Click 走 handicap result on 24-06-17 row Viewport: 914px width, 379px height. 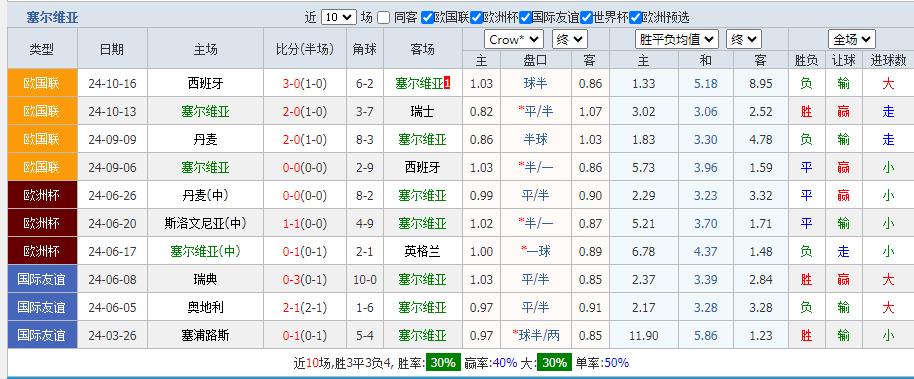click(x=843, y=251)
